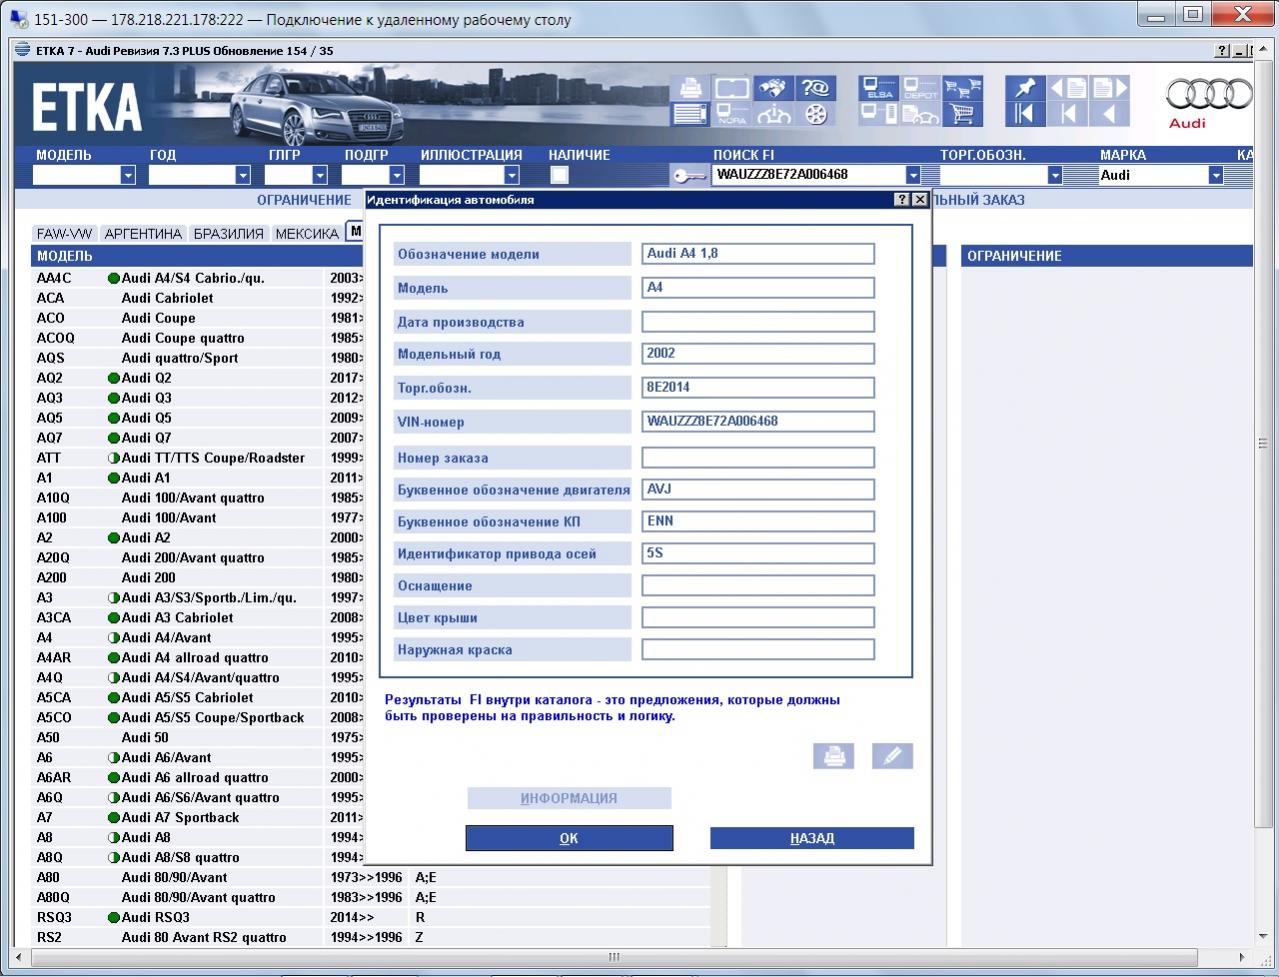Viewport: 1279px width, 977px height.
Task: Go to next page document icon
Action: 1109,88
